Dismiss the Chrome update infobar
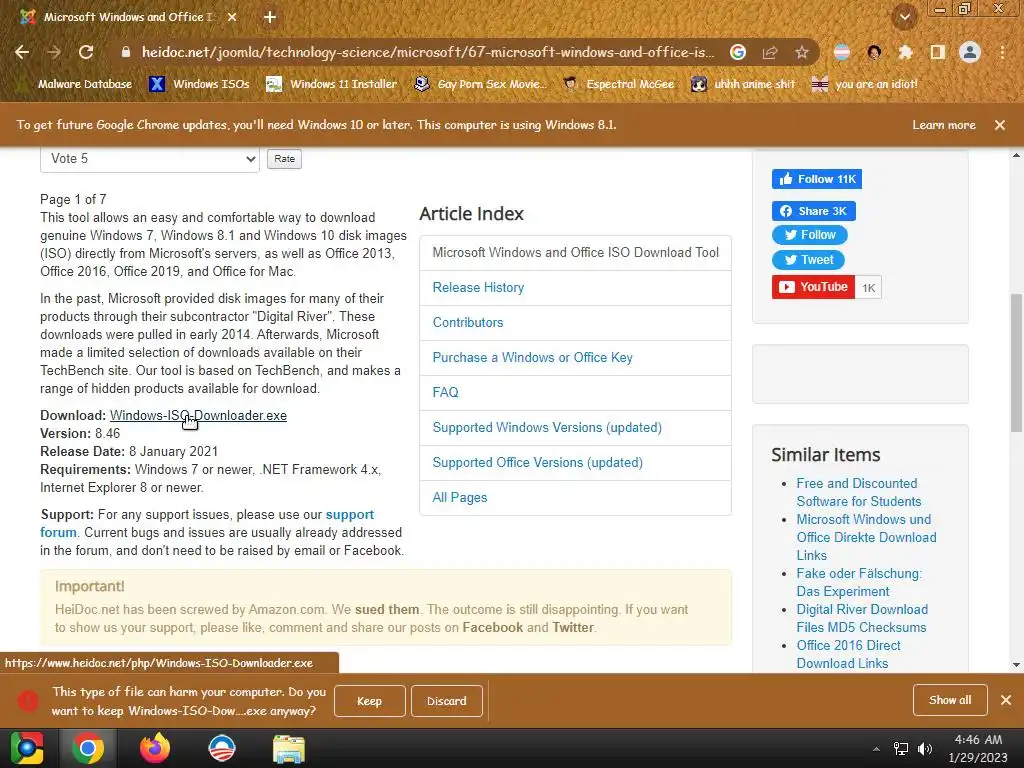The image size is (1024, 768). tap(1000, 125)
